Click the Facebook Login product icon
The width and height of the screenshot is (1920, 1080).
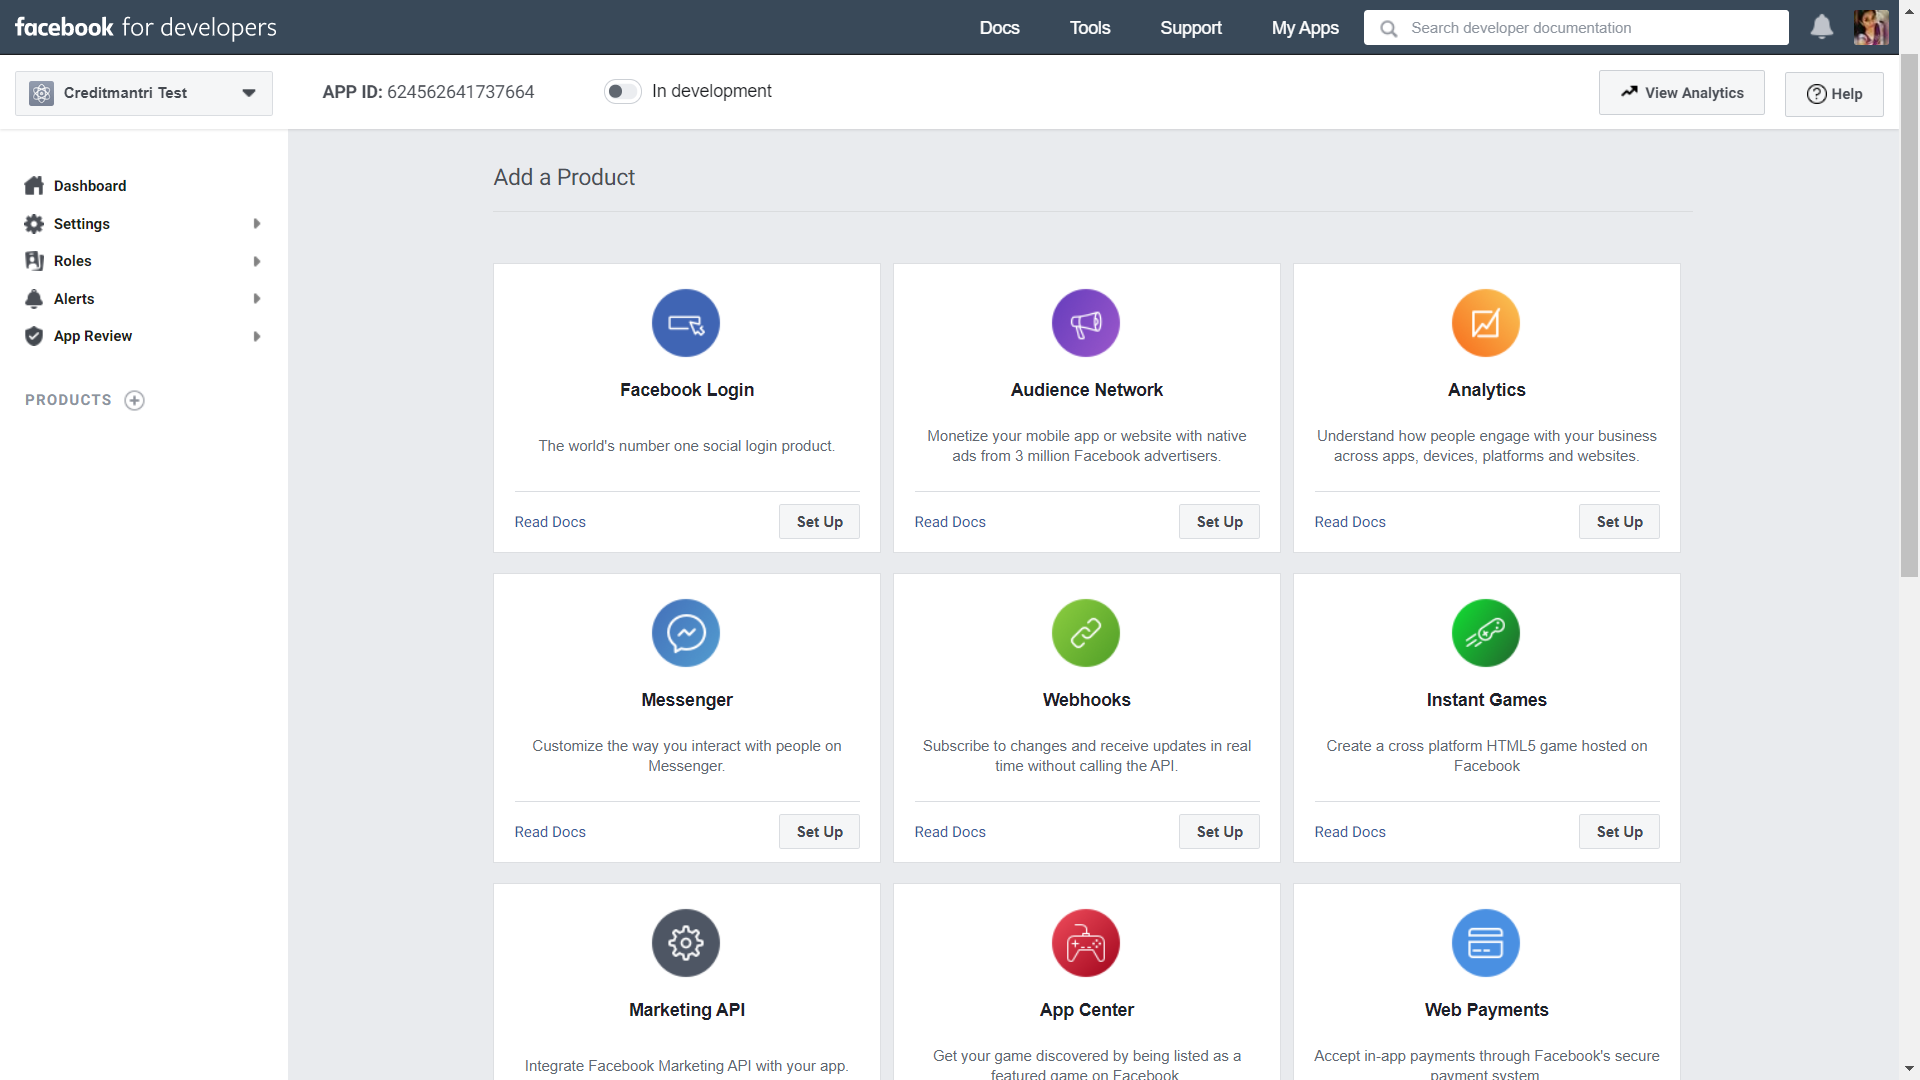[686, 323]
